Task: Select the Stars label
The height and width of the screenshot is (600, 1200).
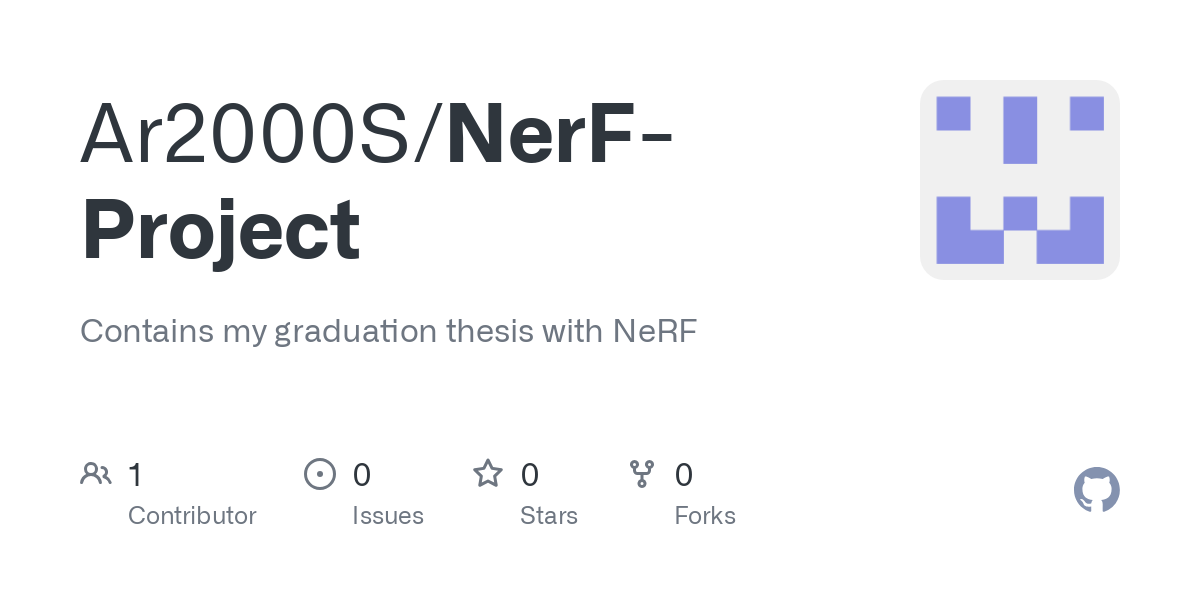Action: [549, 516]
